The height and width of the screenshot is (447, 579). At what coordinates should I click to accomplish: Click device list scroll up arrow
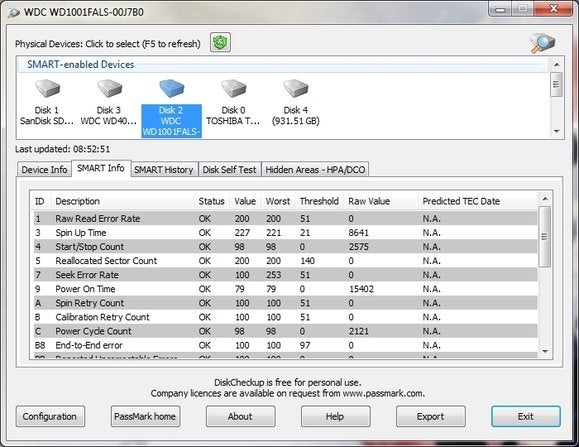556,65
